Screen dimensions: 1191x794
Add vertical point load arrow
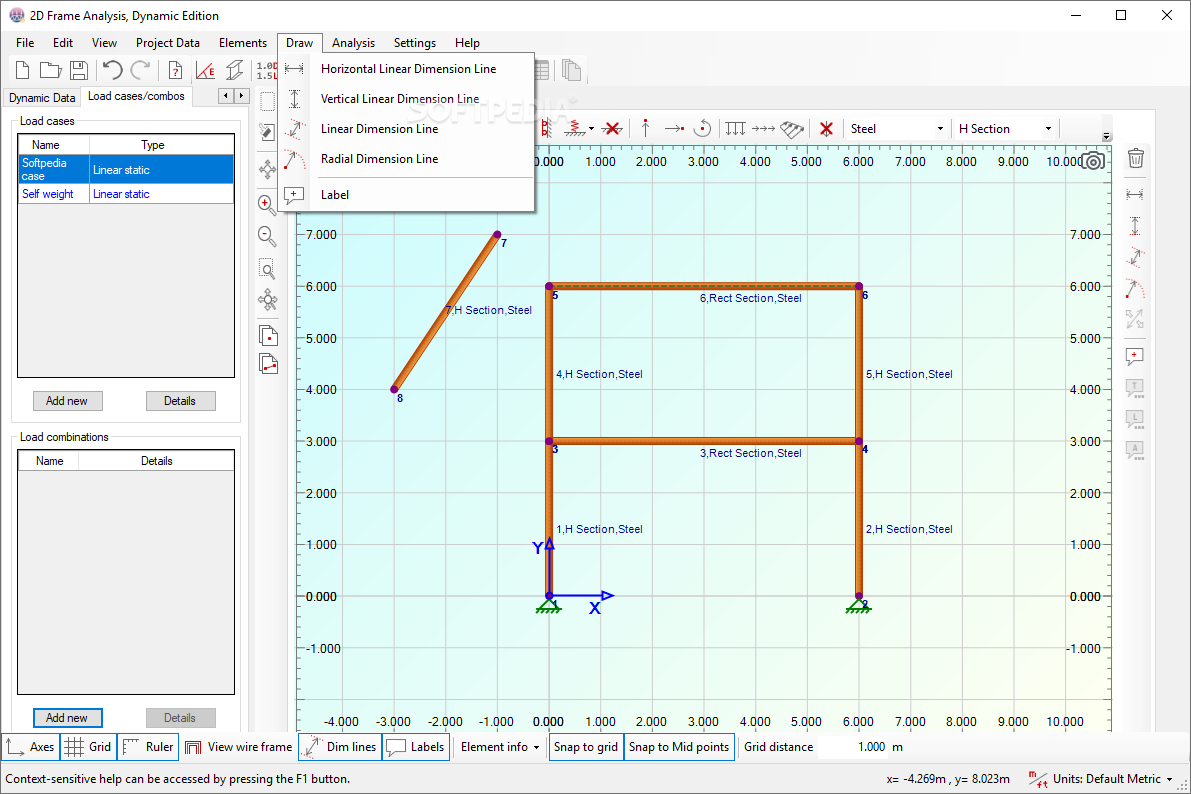point(645,128)
